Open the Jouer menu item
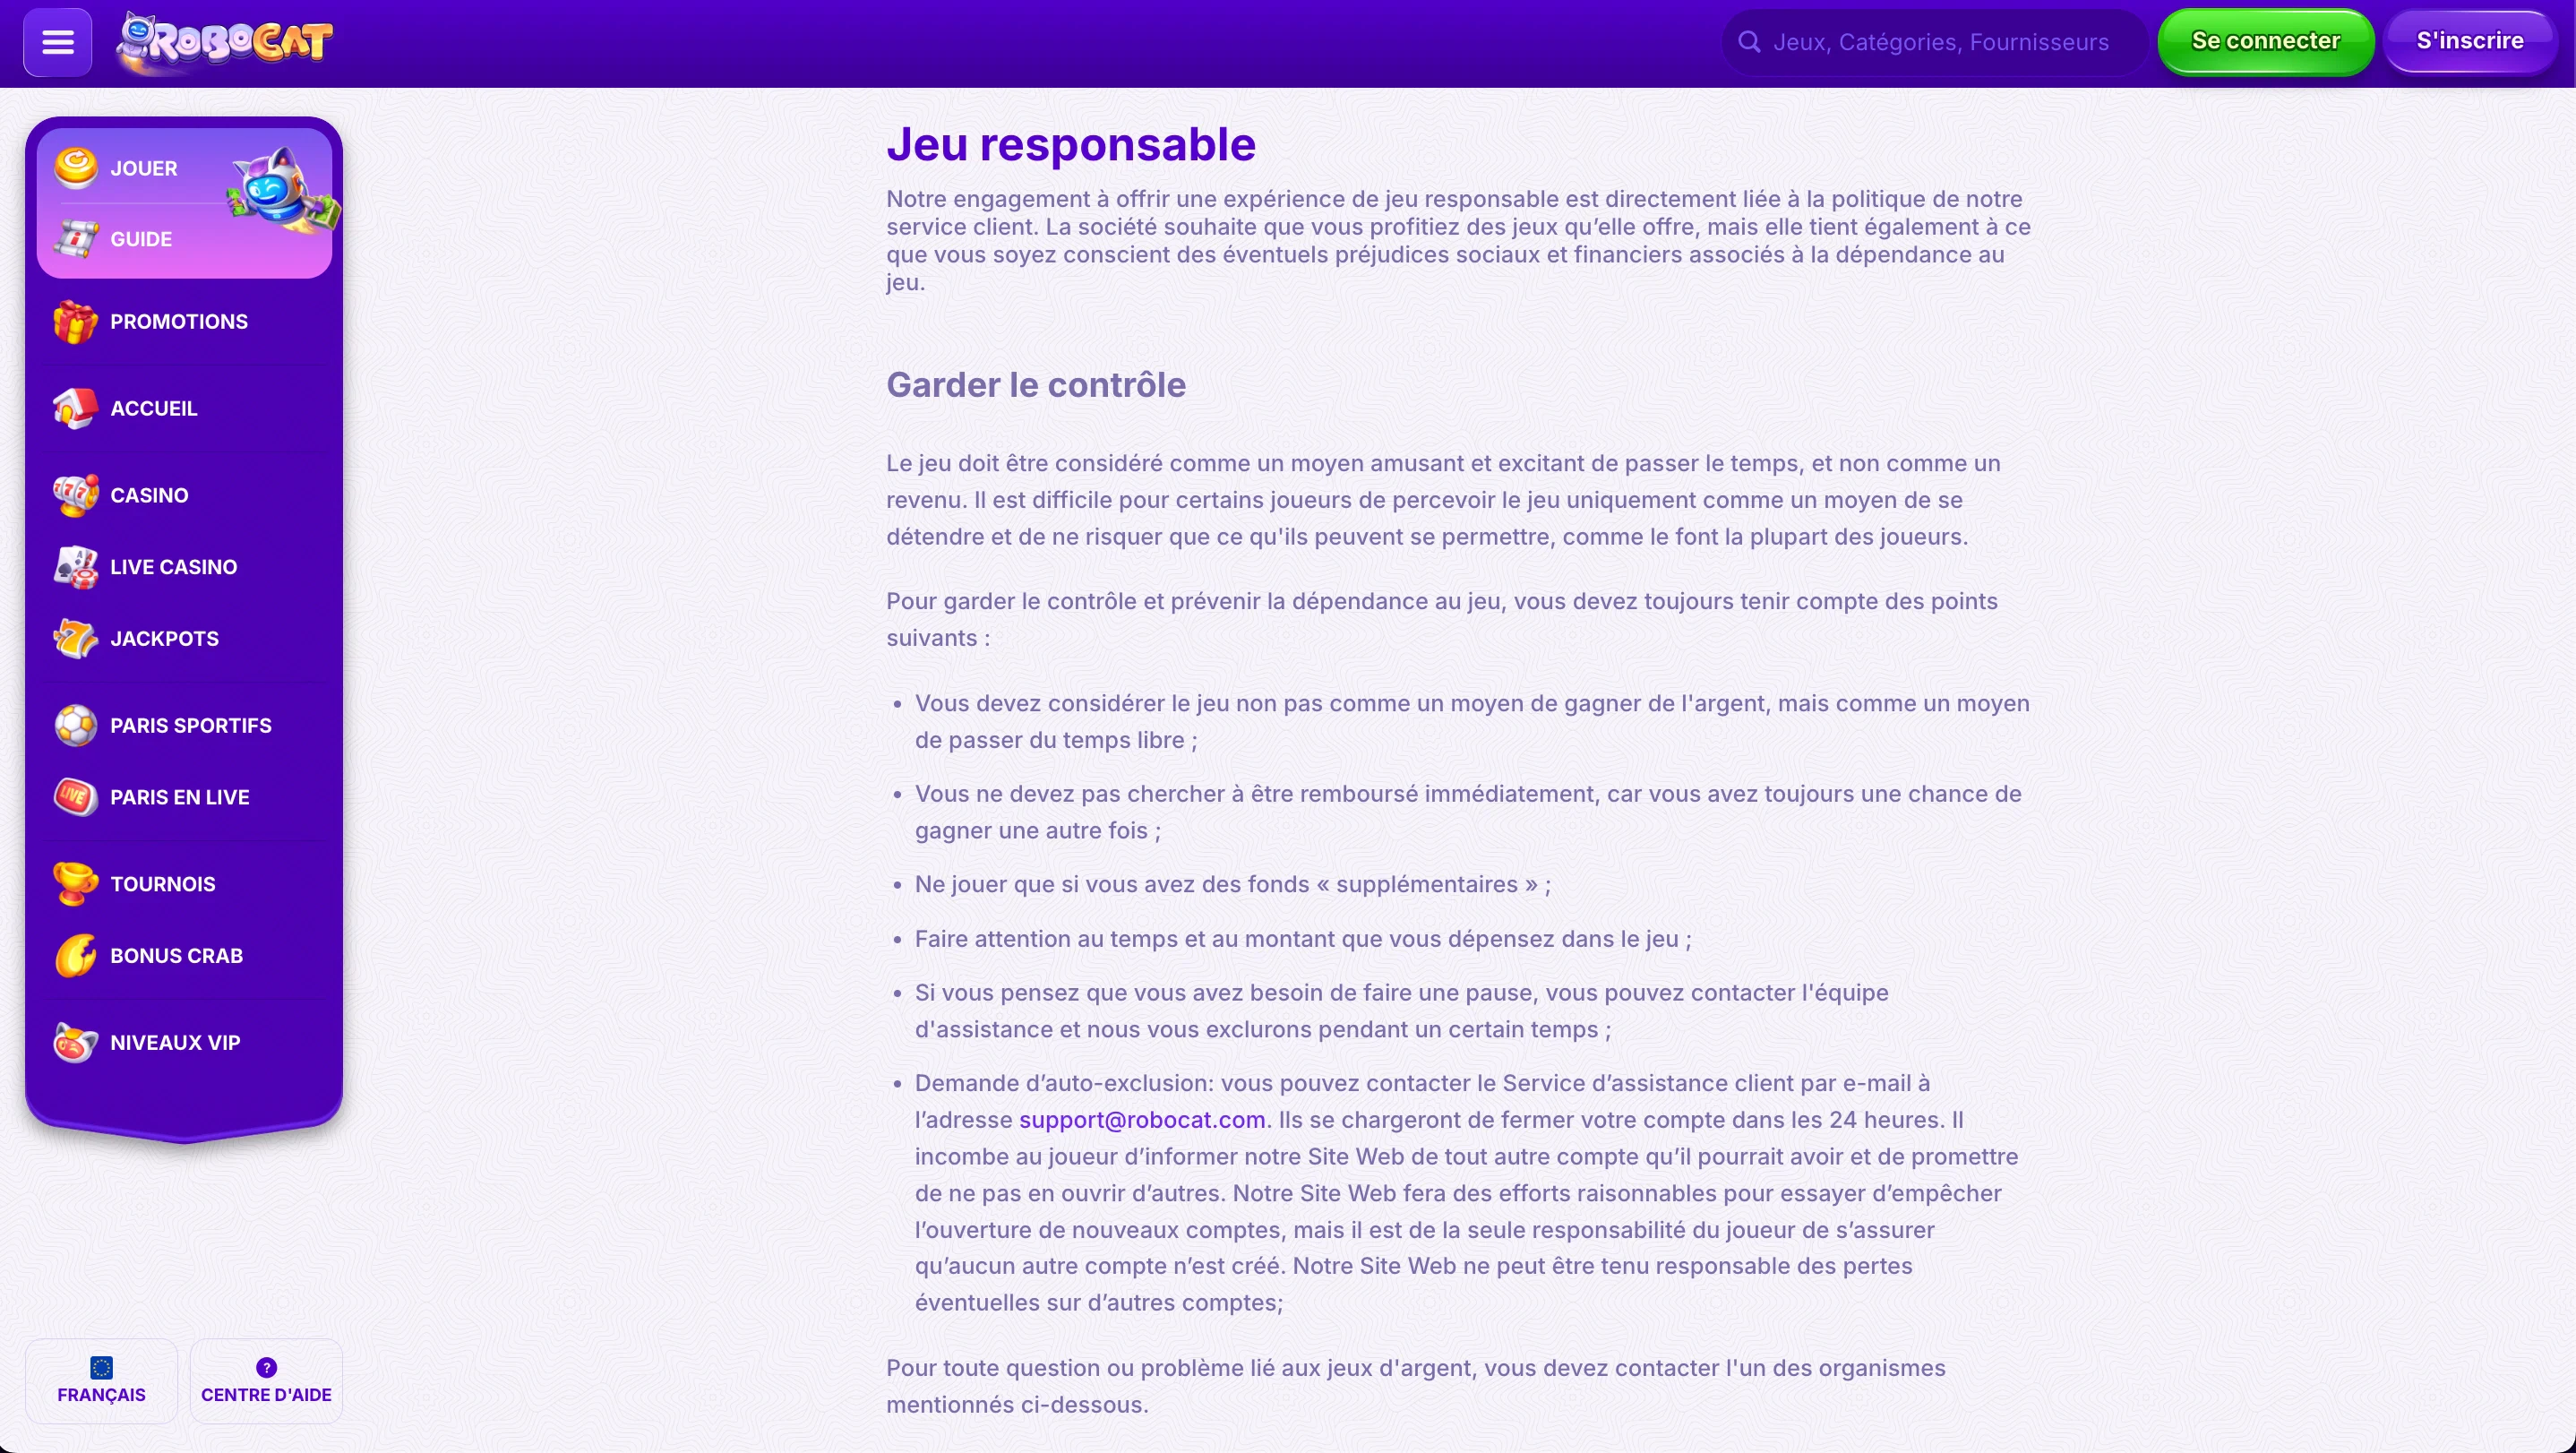Viewport: 2576px width, 1453px height. tap(144, 168)
